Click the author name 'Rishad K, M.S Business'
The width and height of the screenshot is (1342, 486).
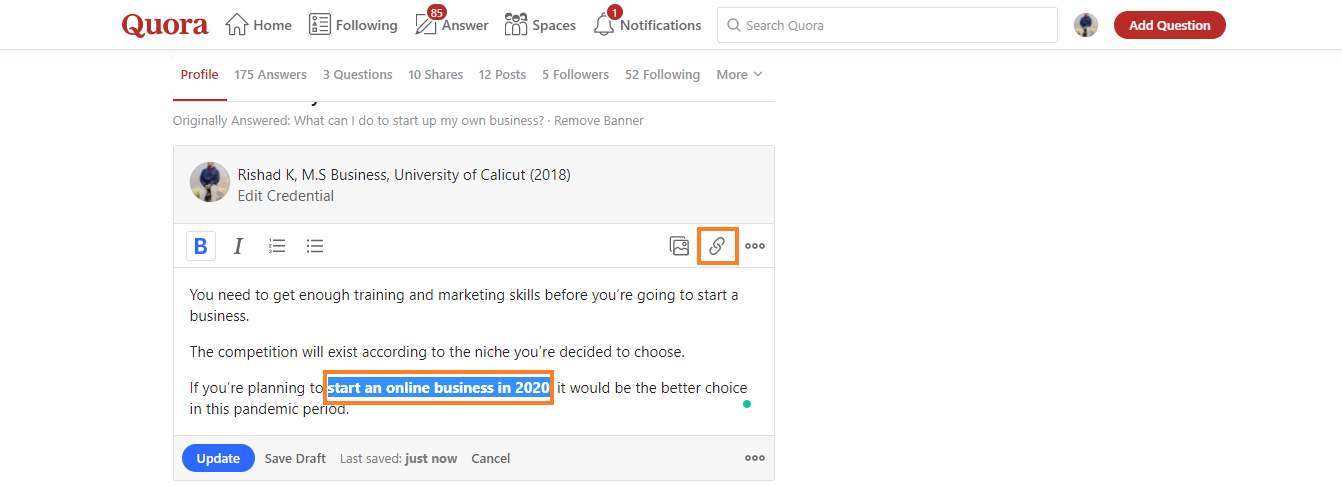313,174
